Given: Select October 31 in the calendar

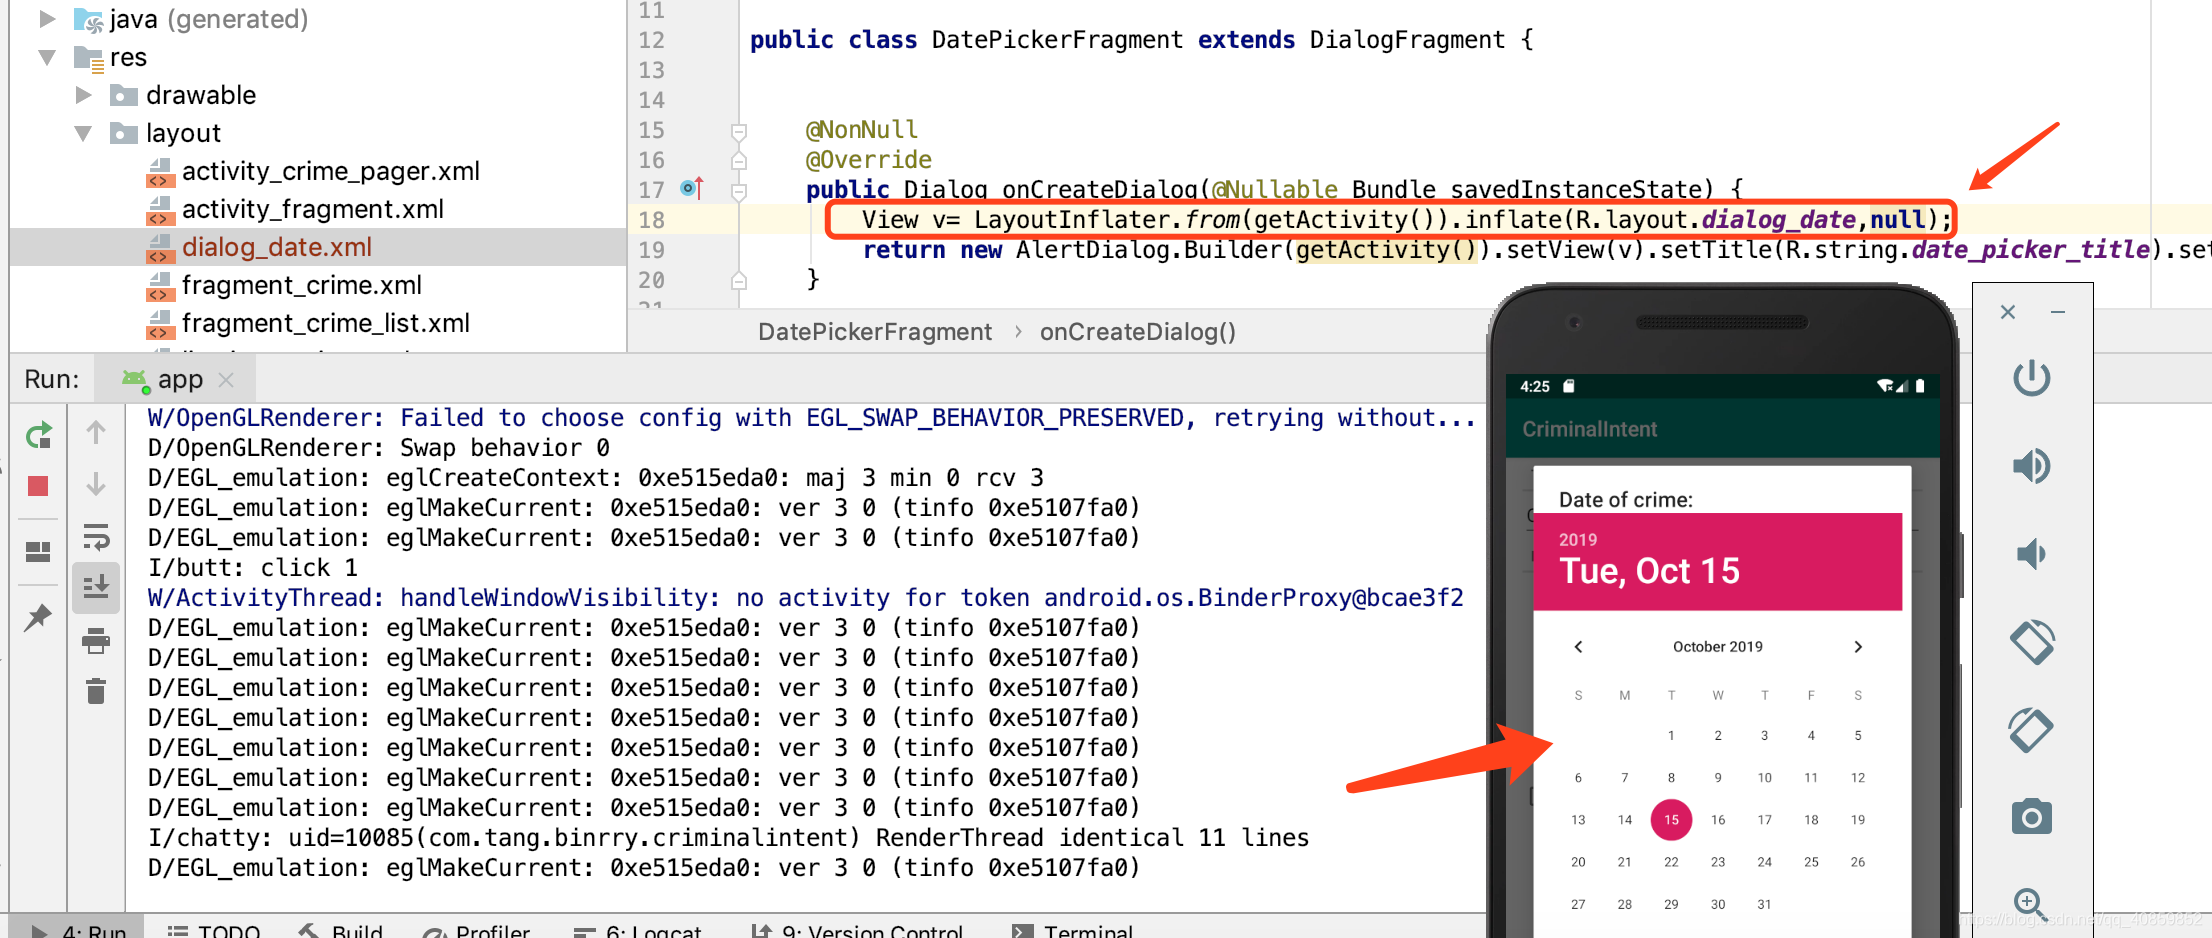Looking at the screenshot, I should point(1764,904).
